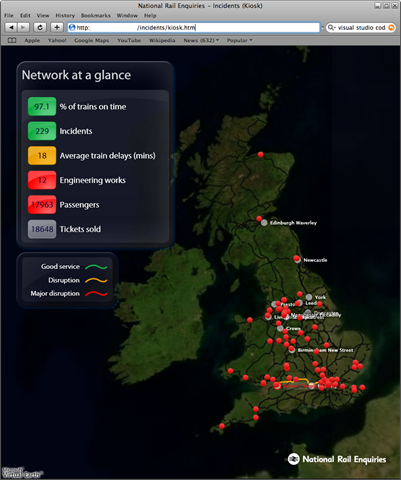Open the bookmarks book icon in the bar

point(12,40)
